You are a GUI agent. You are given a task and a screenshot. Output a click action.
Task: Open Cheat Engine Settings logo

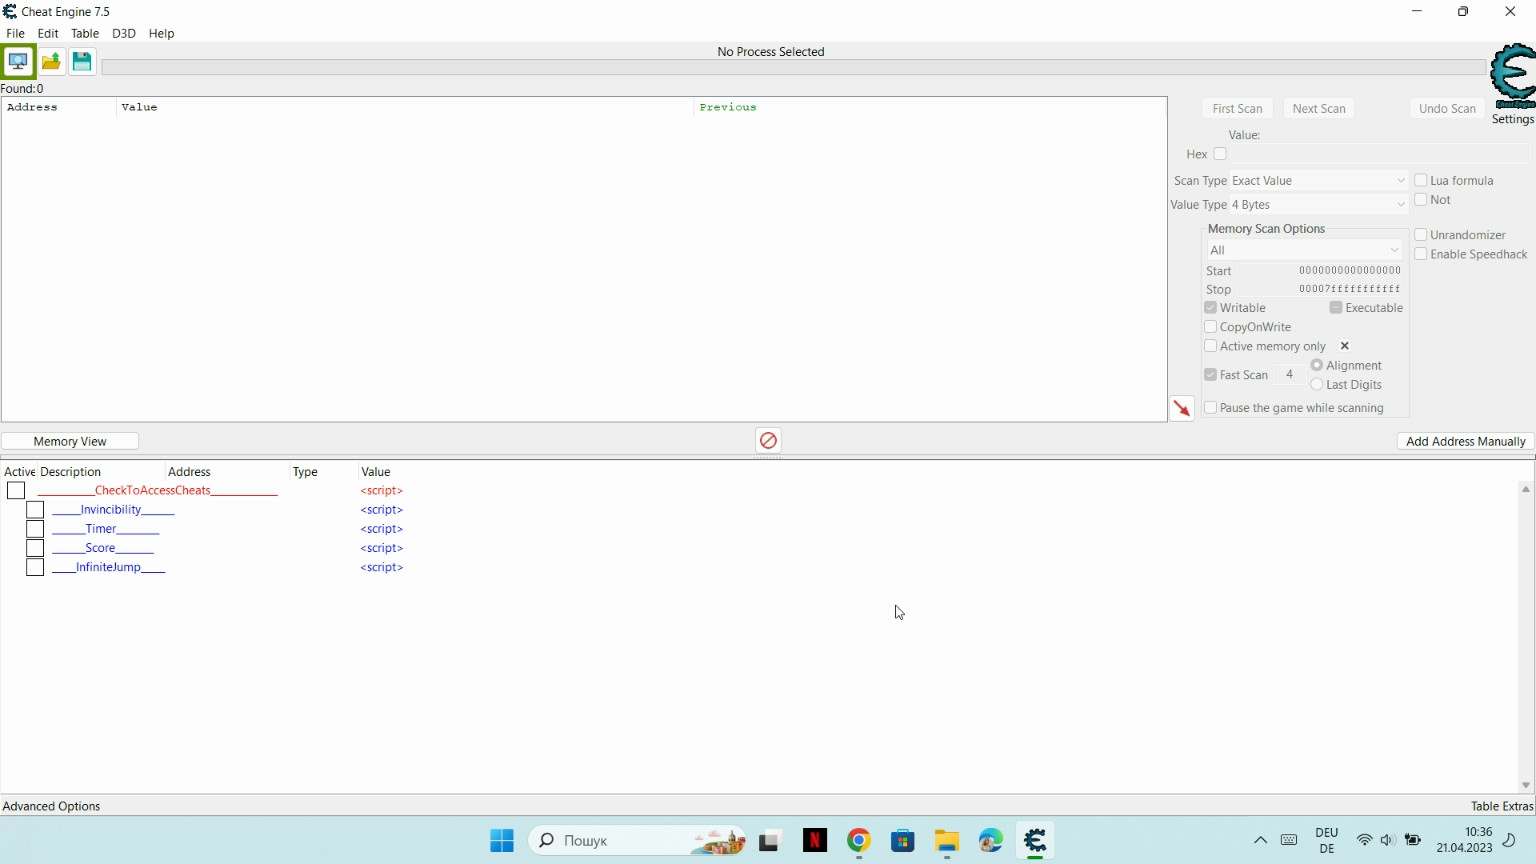coord(1512,80)
